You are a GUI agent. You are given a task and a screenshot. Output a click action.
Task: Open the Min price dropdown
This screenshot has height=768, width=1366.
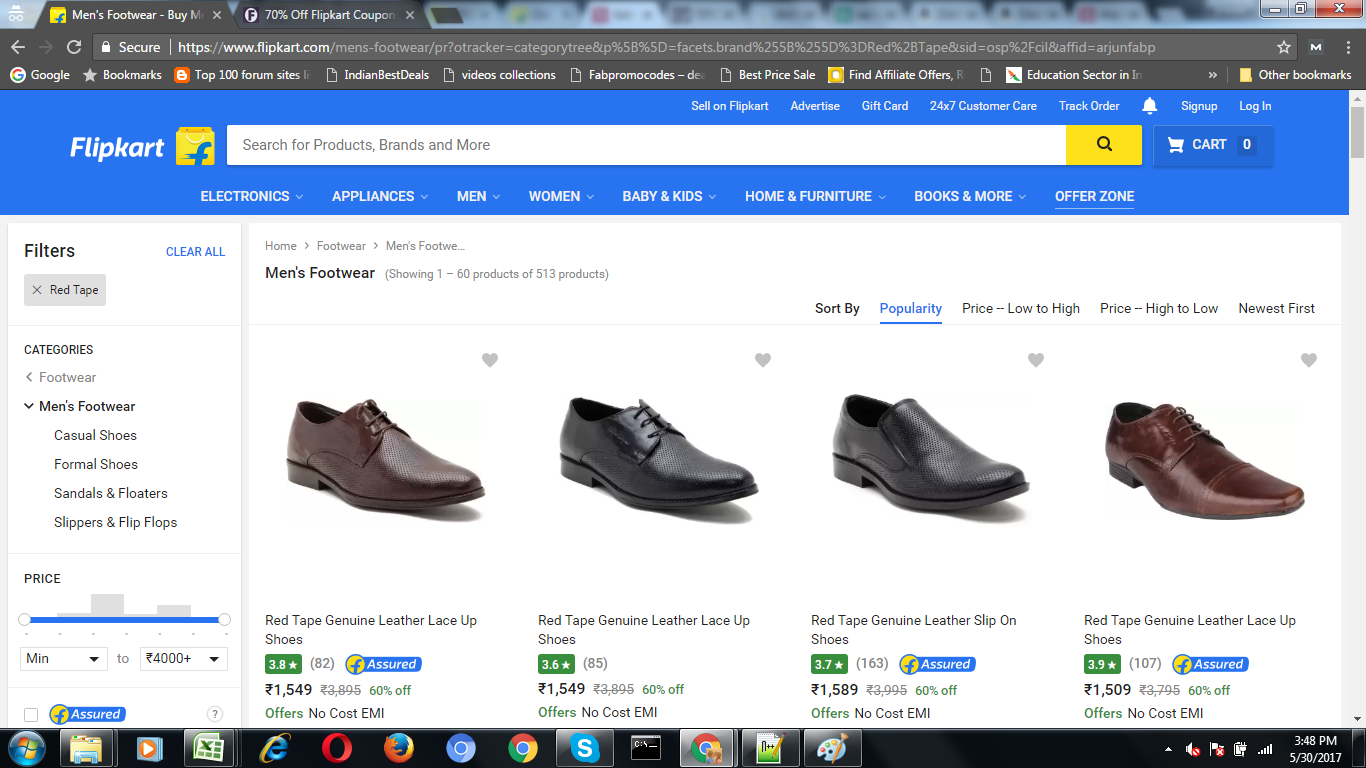click(64, 659)
